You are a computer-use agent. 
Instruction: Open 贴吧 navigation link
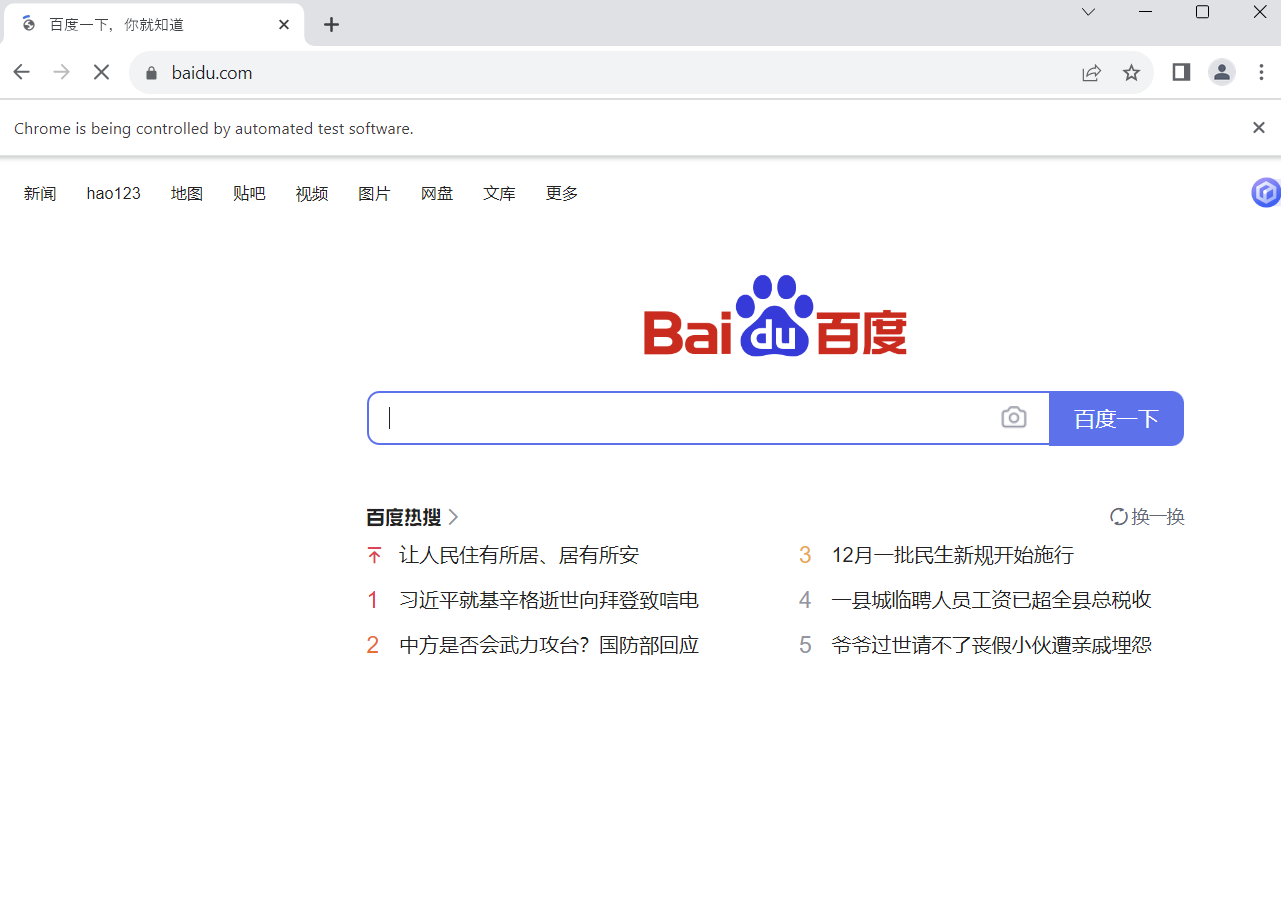tap(249, 193)
